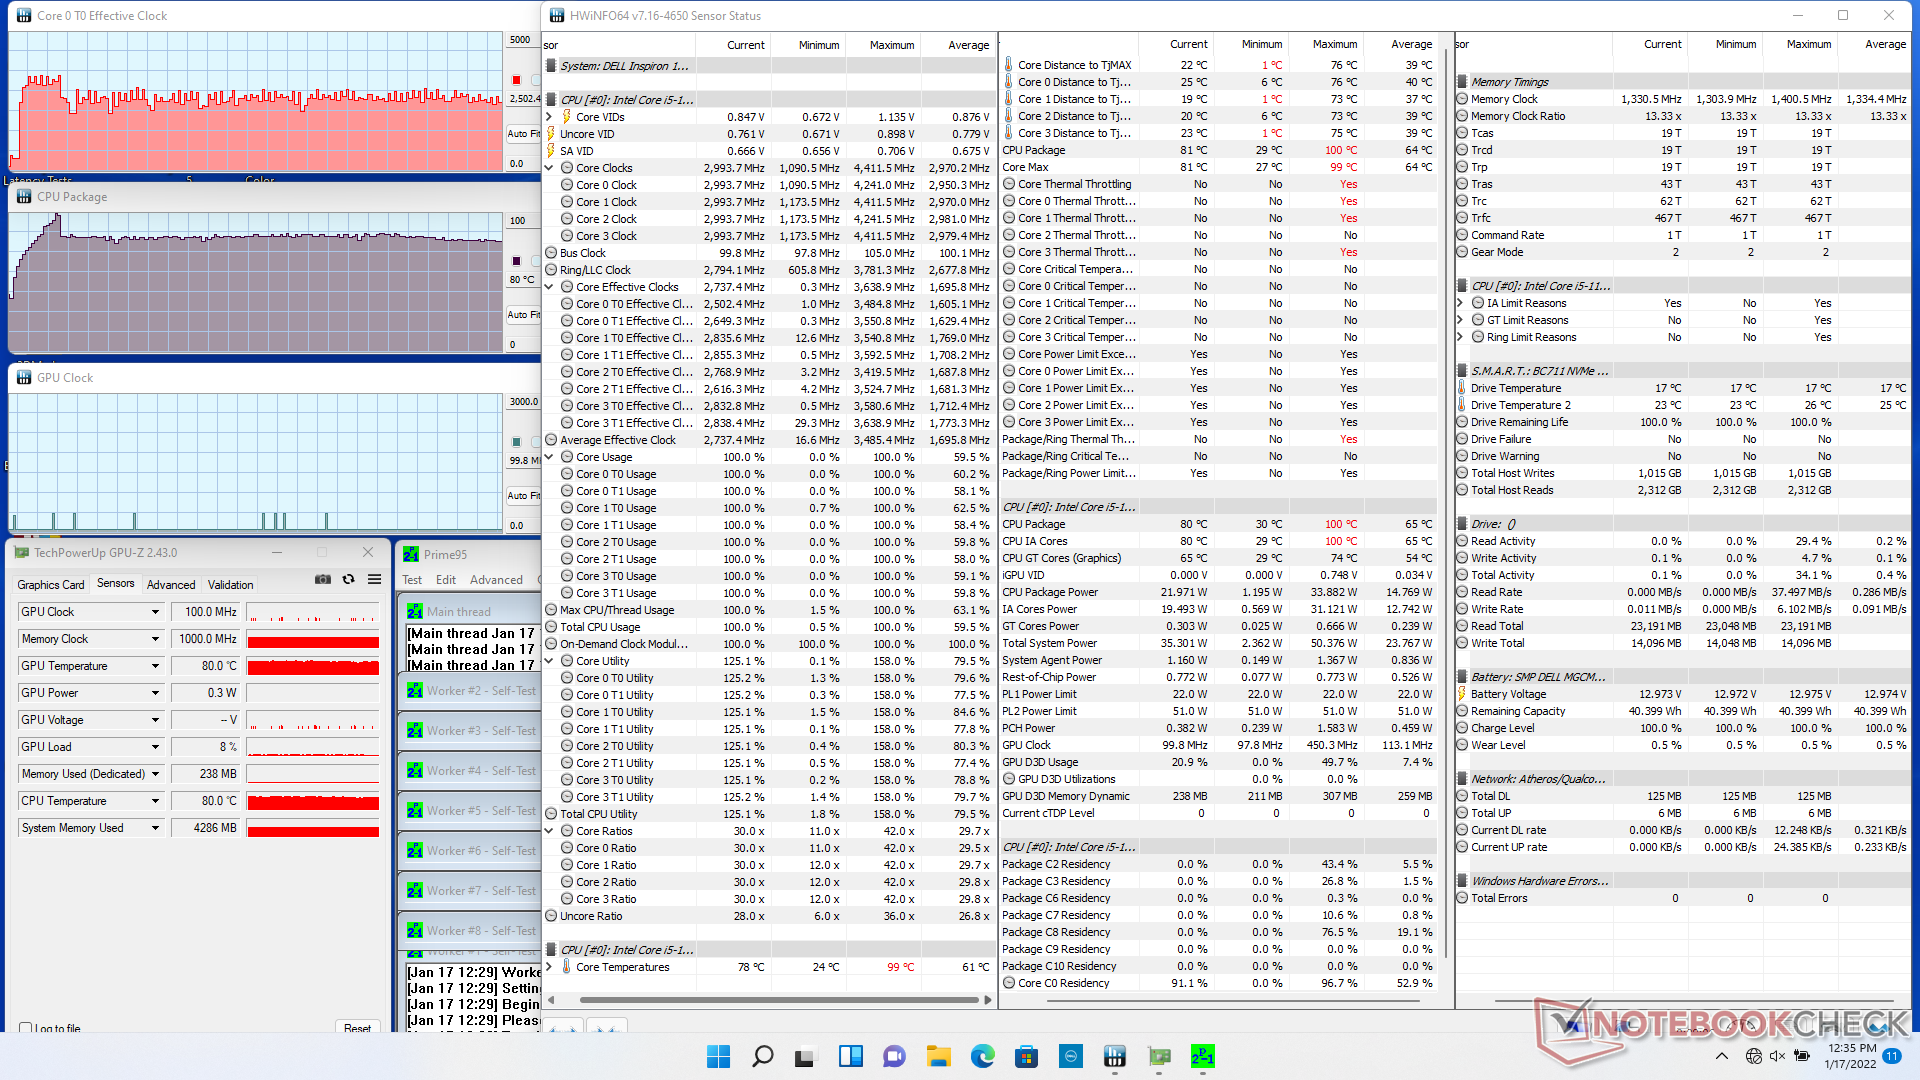Collapse the Core Clocks tree group

(x=549, y=168)
